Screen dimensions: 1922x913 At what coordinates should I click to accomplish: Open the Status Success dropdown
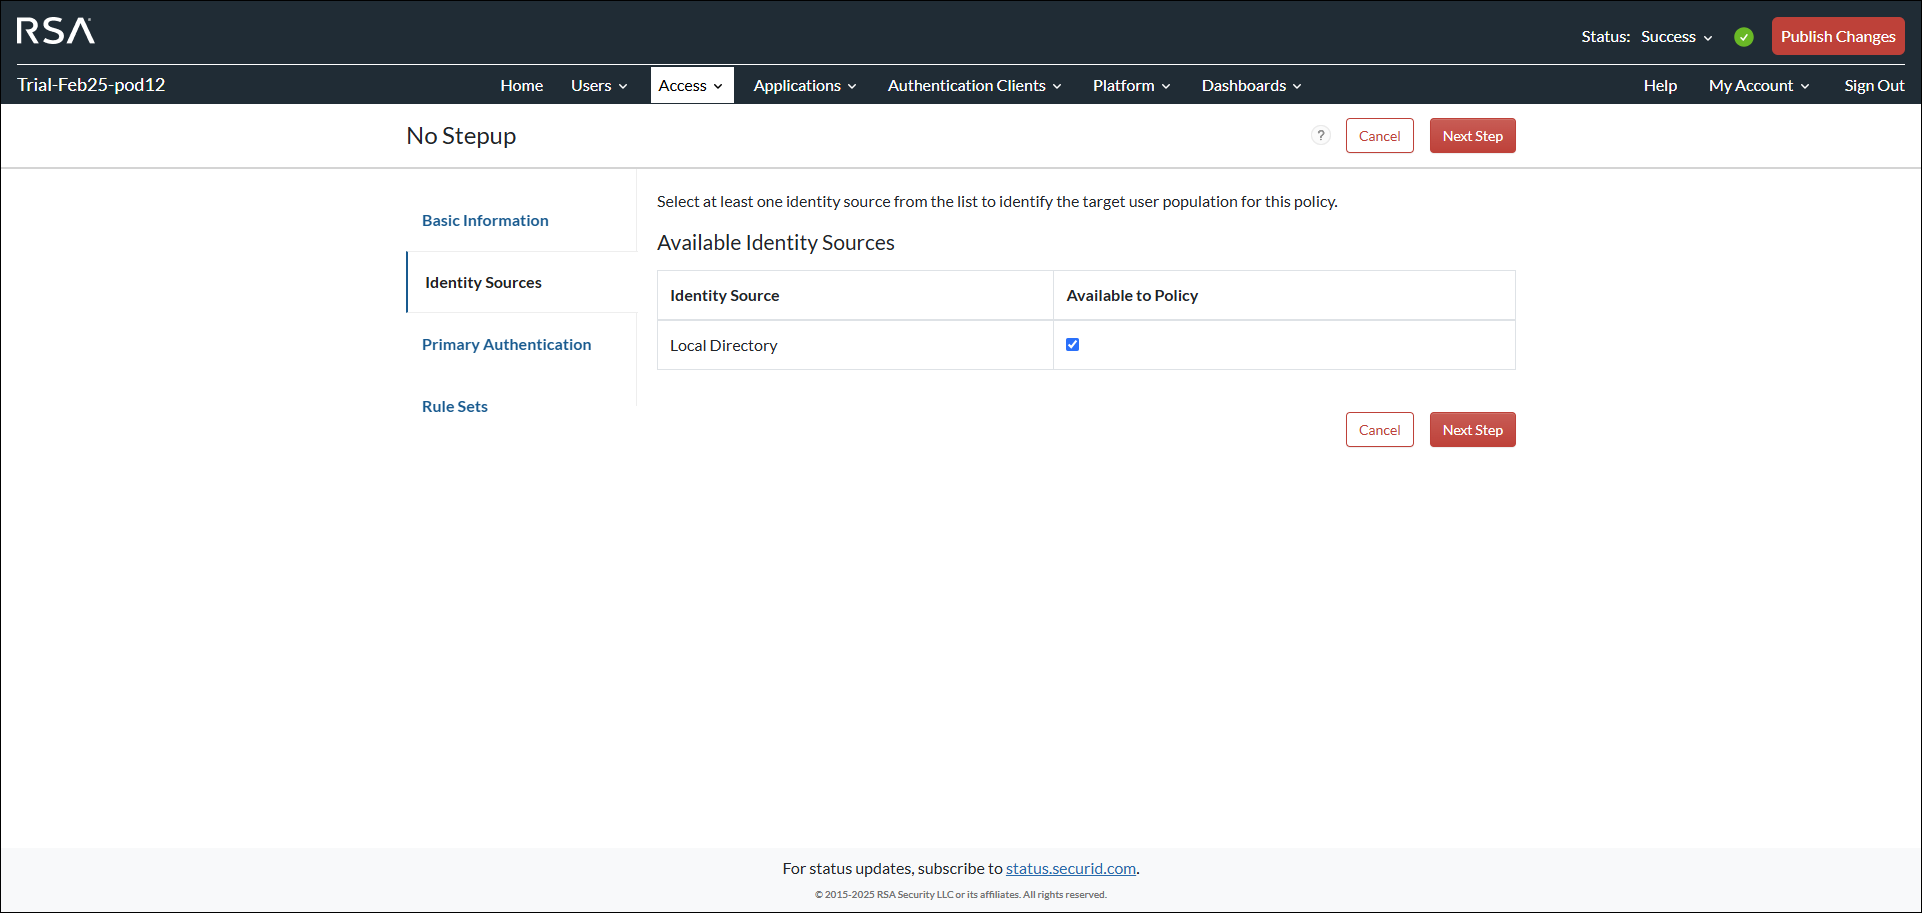[x=1676, y=36]
